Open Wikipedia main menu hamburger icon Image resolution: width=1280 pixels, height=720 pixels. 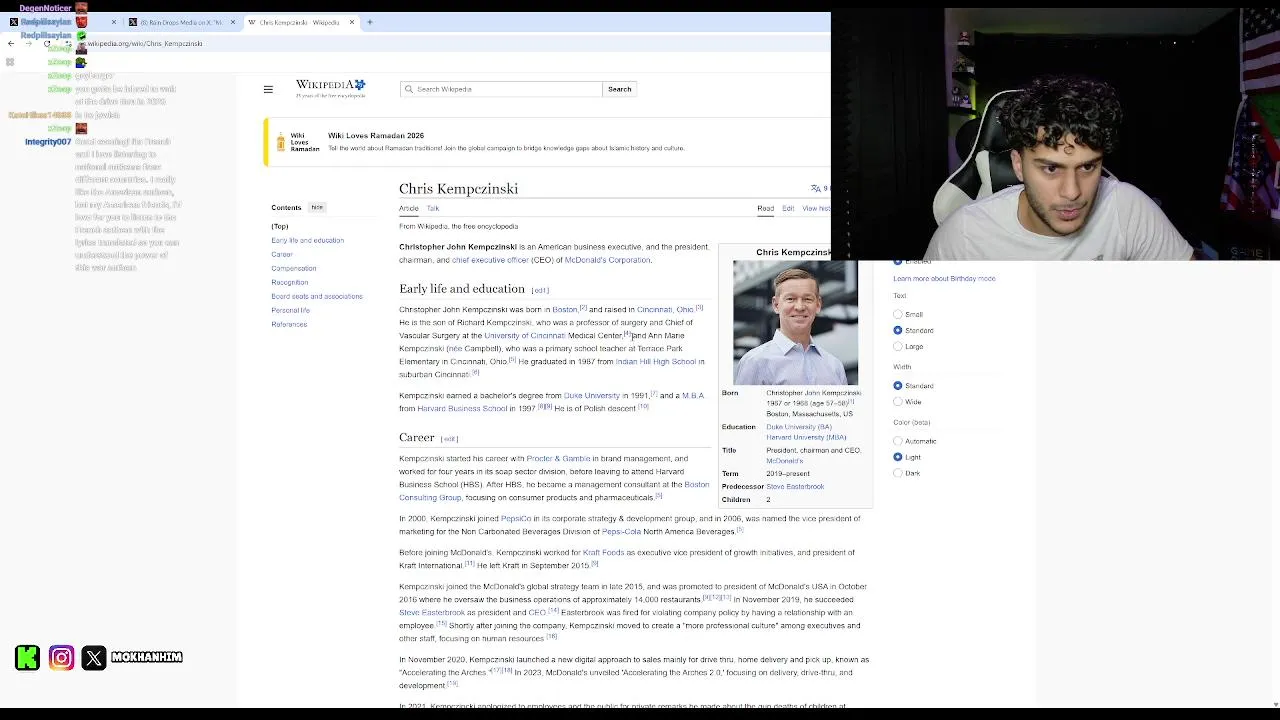click(268, 90)
